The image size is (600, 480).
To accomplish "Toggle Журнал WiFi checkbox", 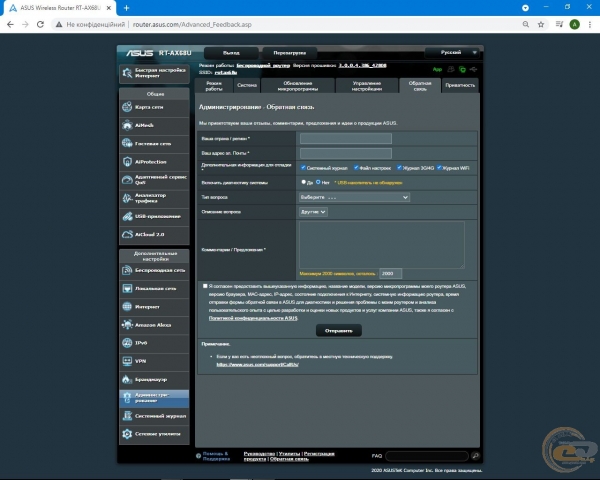I will click(439, 167).
